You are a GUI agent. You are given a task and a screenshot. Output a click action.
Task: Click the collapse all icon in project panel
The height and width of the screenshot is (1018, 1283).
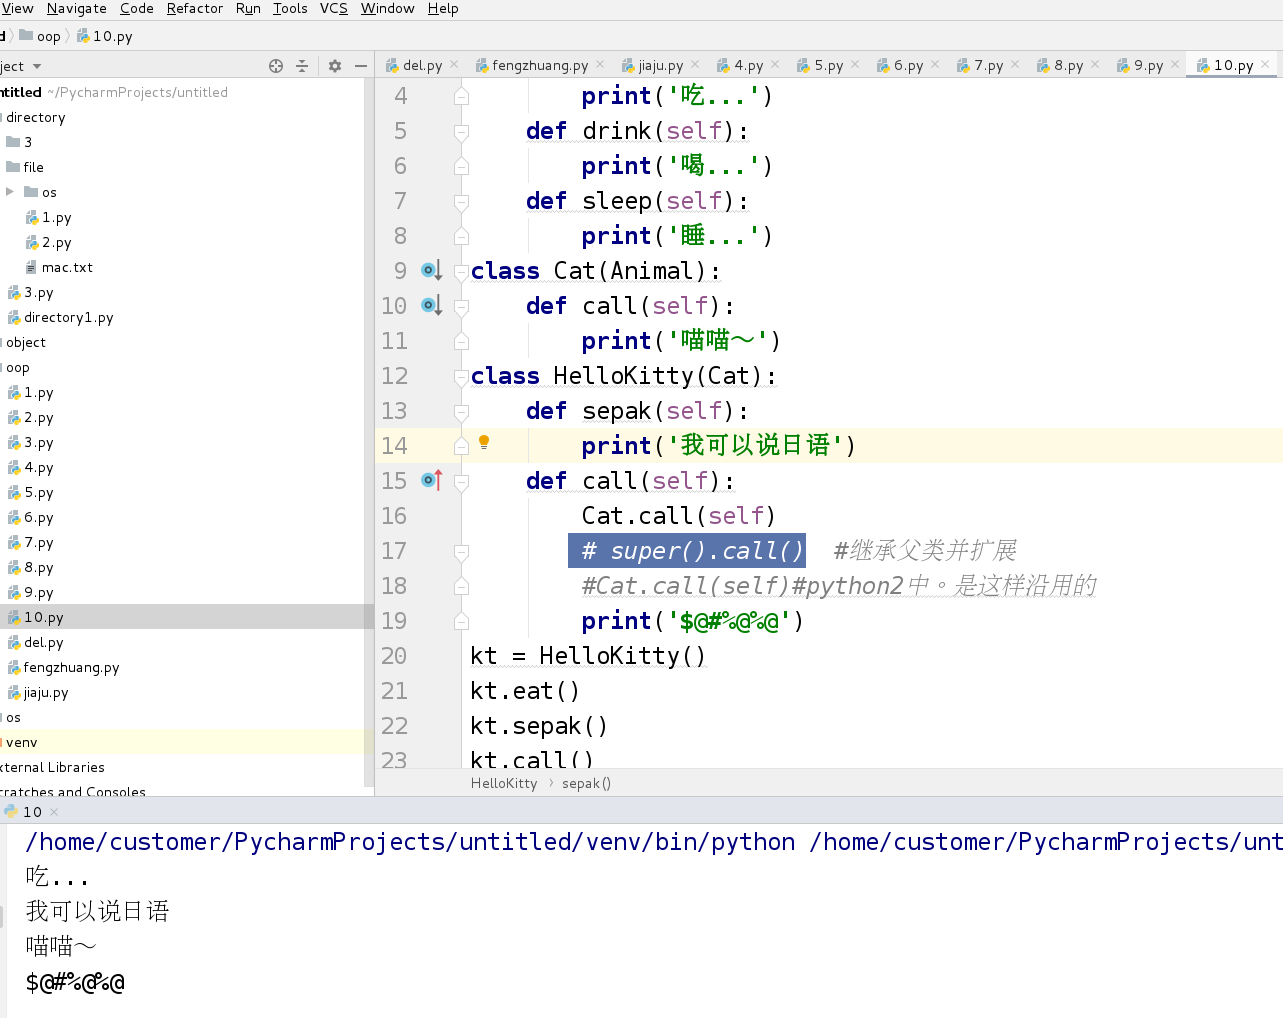click(x=302, y=66)
